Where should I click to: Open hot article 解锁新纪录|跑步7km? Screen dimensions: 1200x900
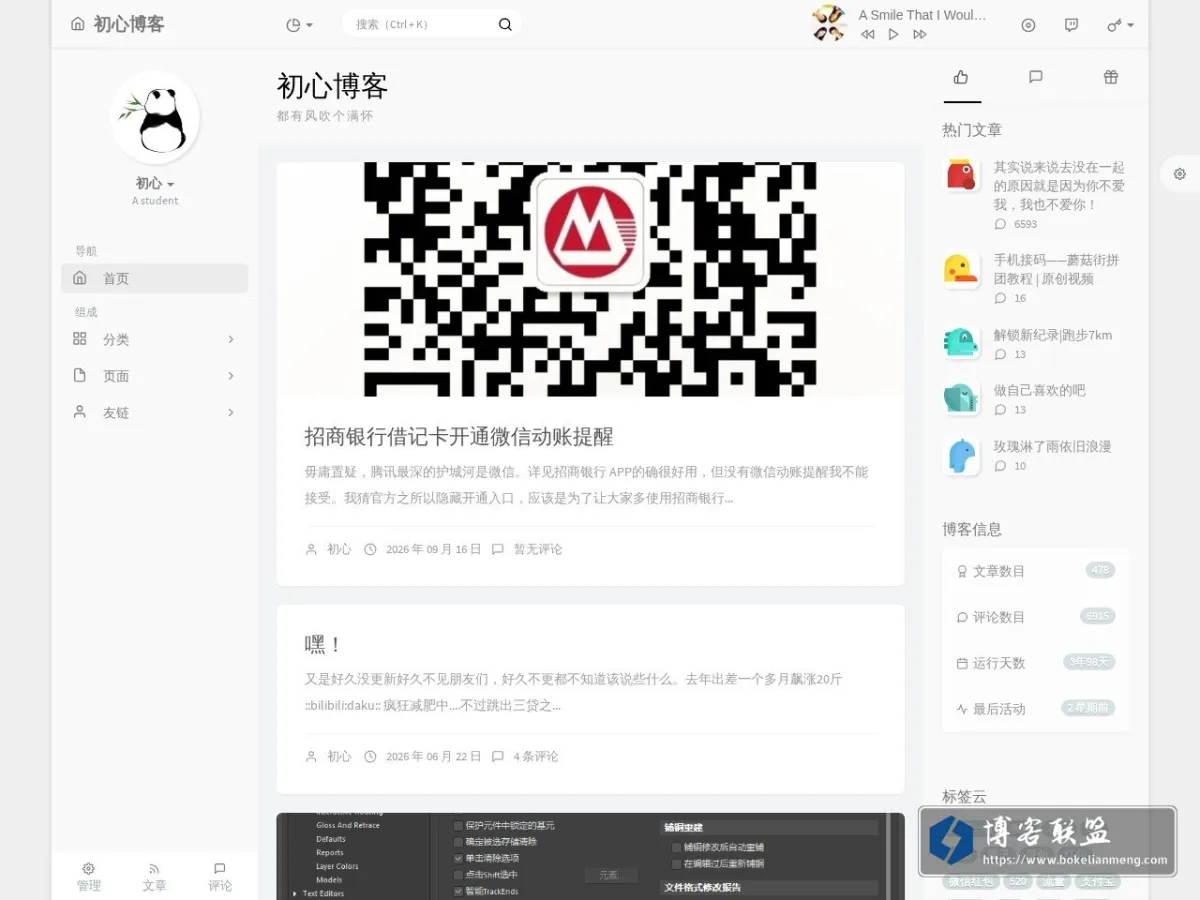(1053, 335)
